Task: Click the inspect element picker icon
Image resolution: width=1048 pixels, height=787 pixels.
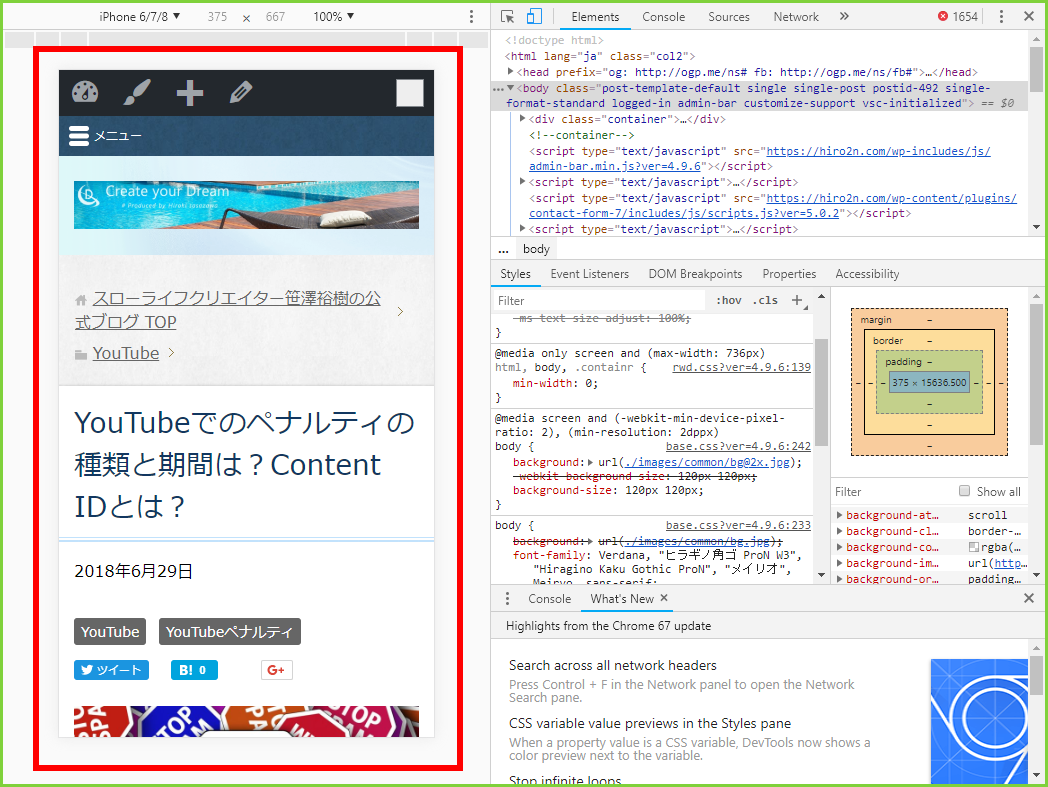Action: [x=507, y=17]
